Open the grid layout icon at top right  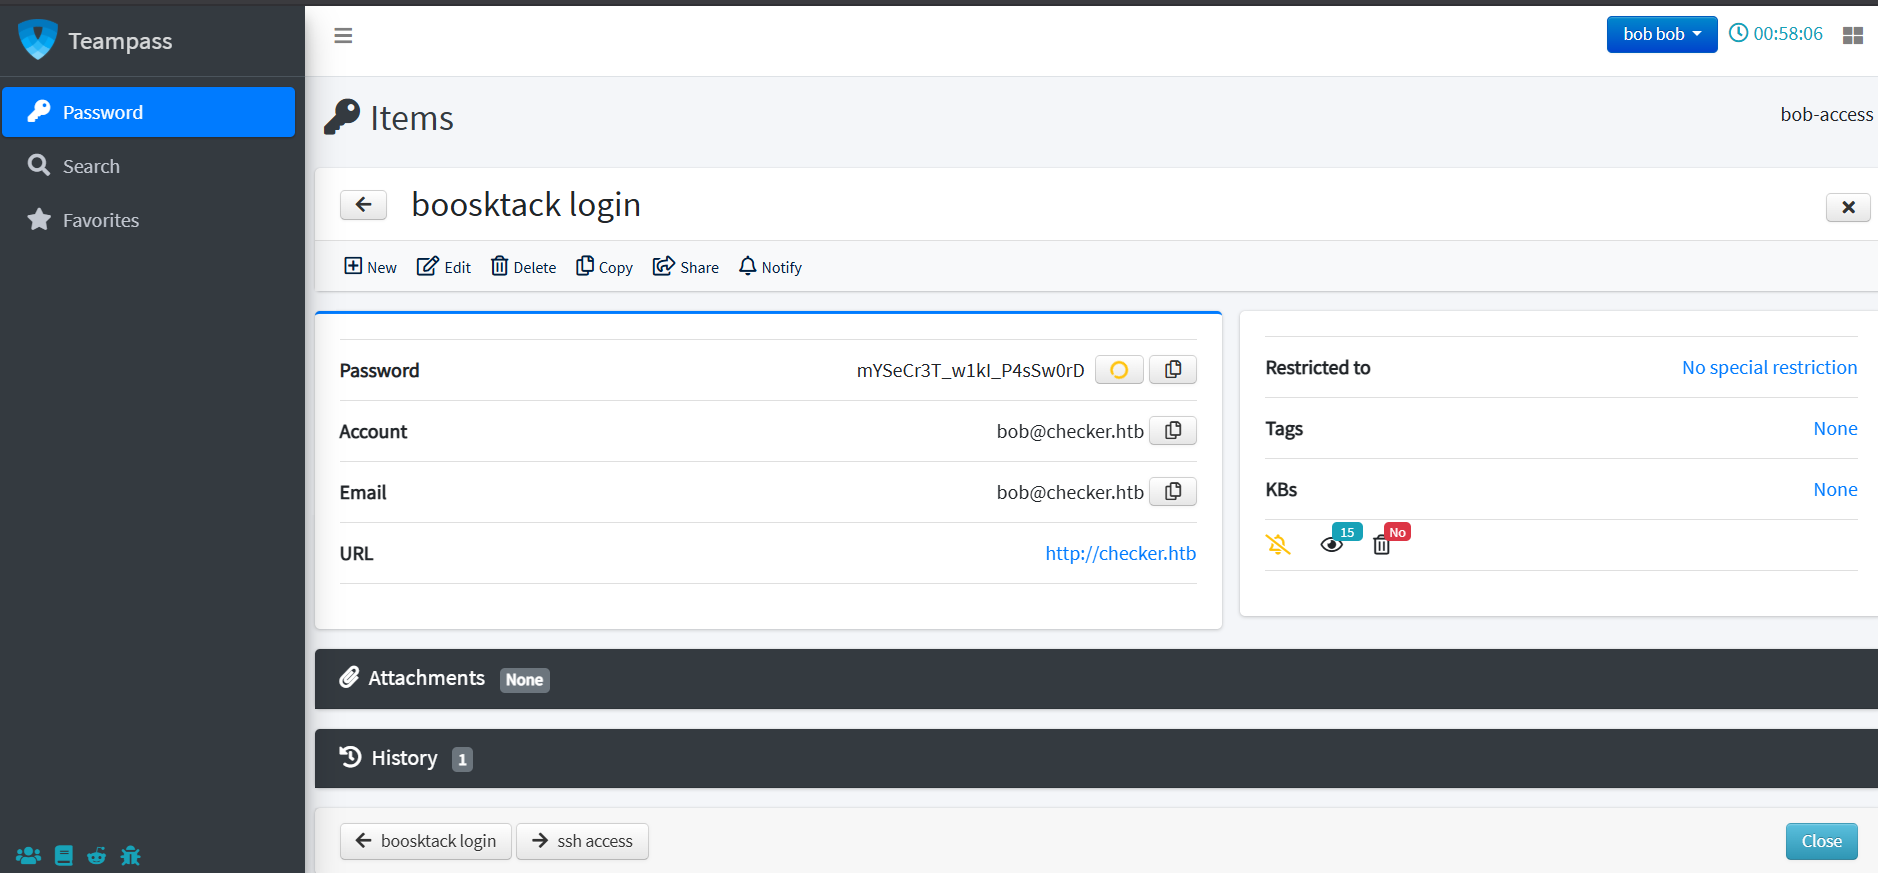click(x=1852, y=35)
